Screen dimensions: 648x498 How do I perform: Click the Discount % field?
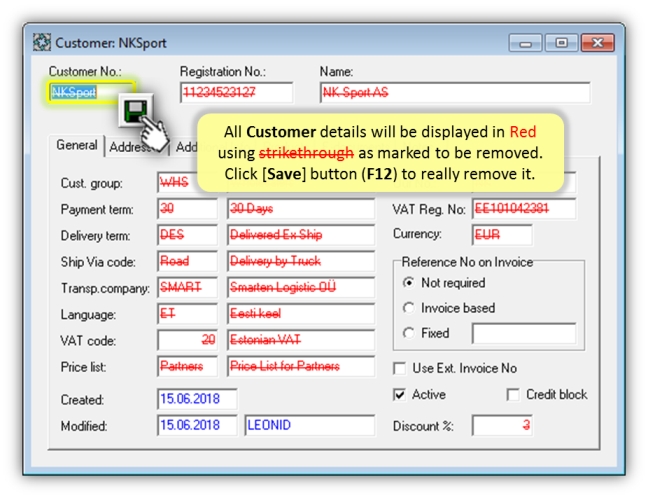tap(502, 426)
